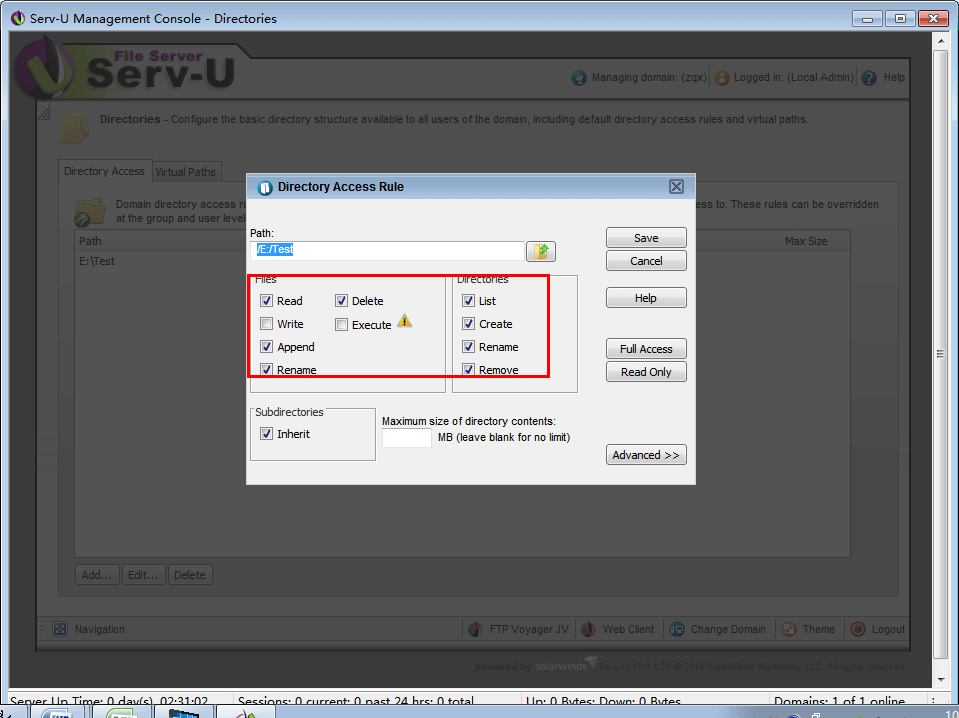959x718 pixels.
Task: Click the Web Client icon
Action: pyautogui.click(x=588, y=629)
